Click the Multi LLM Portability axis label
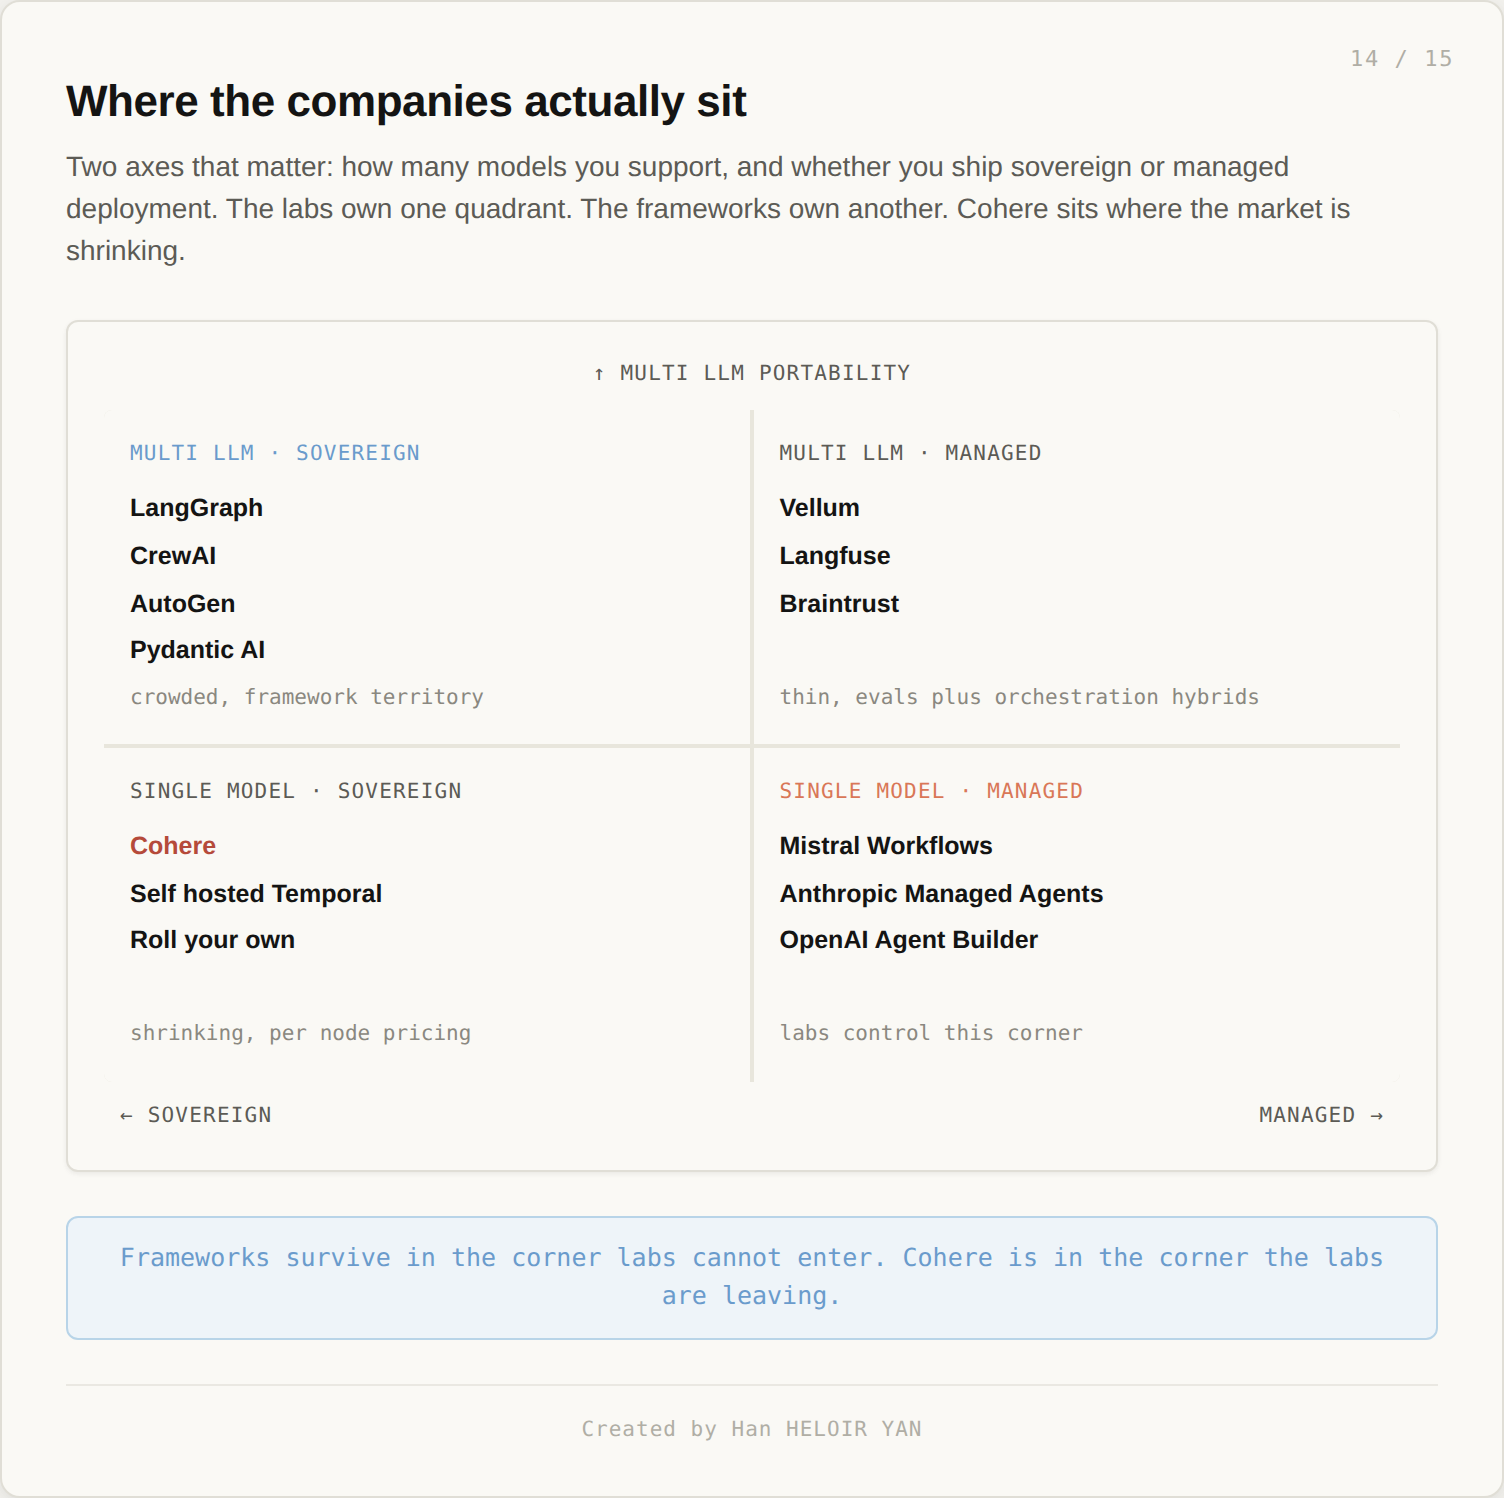Image resolution: width=1504 pixels, height=1498 pixels. click(752, 373)
